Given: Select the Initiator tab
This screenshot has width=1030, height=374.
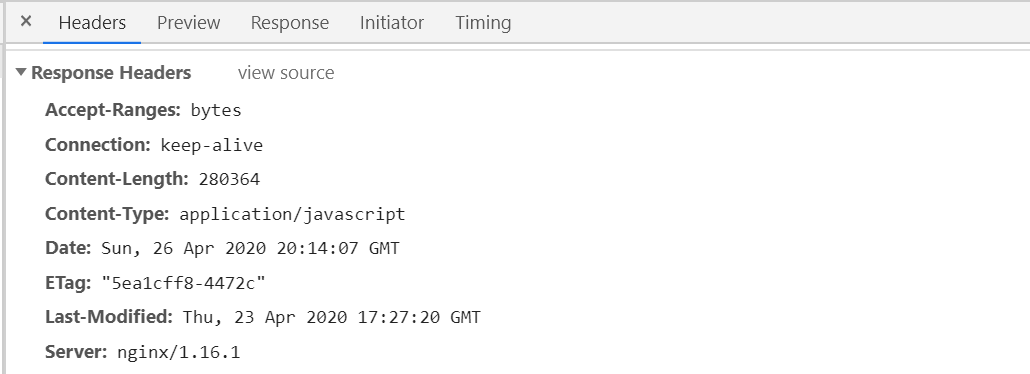Looking at the screenshot, I should pos(392,22).
